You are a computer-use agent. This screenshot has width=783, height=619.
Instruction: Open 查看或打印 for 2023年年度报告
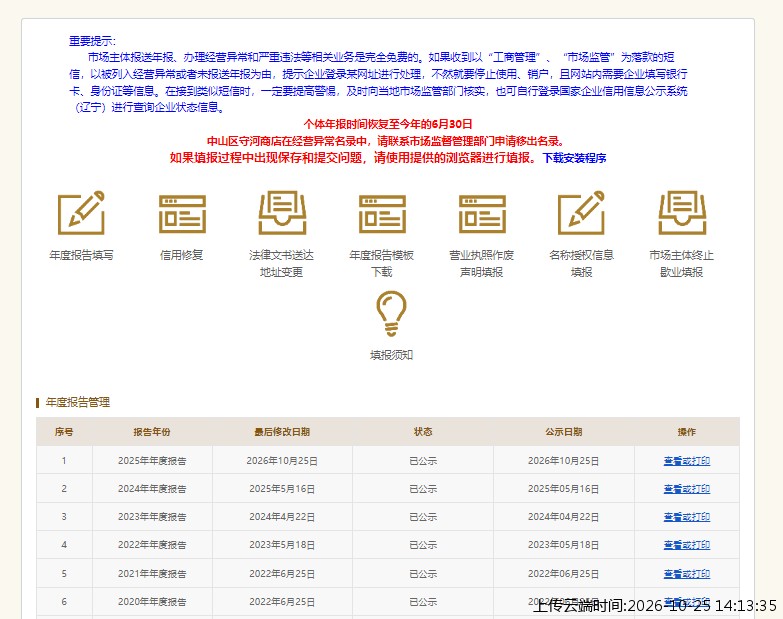click(x=687, y=517)
